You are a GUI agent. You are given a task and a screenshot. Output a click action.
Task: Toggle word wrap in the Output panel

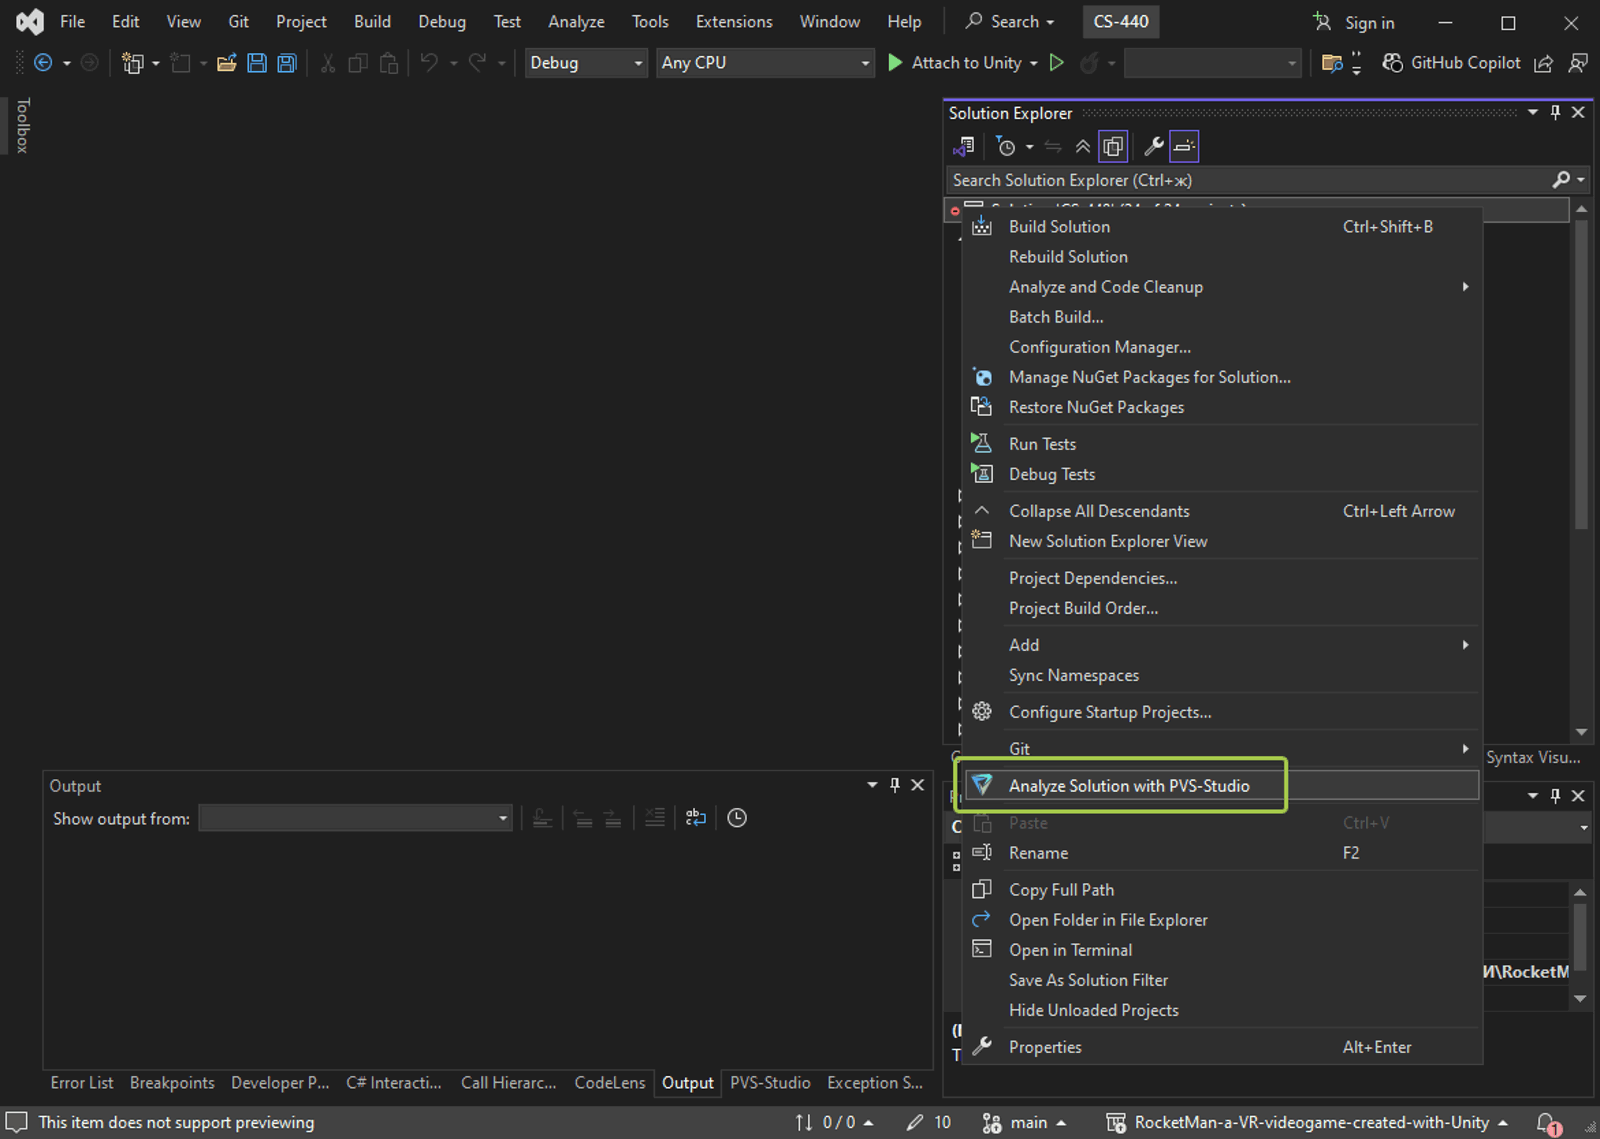[x=696, y=818]
